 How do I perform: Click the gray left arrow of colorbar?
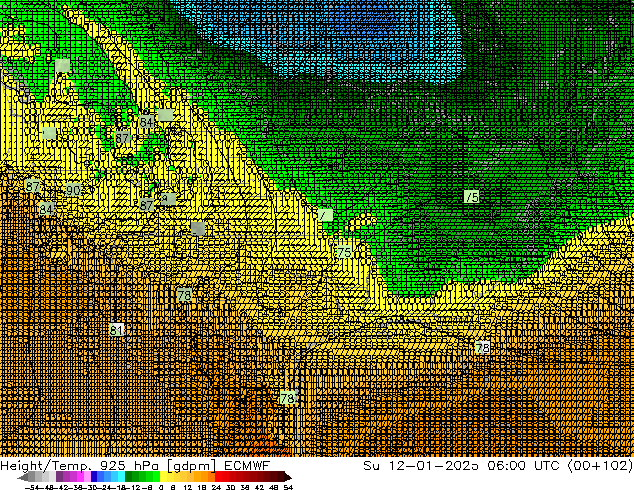click(x=22, y=477)
